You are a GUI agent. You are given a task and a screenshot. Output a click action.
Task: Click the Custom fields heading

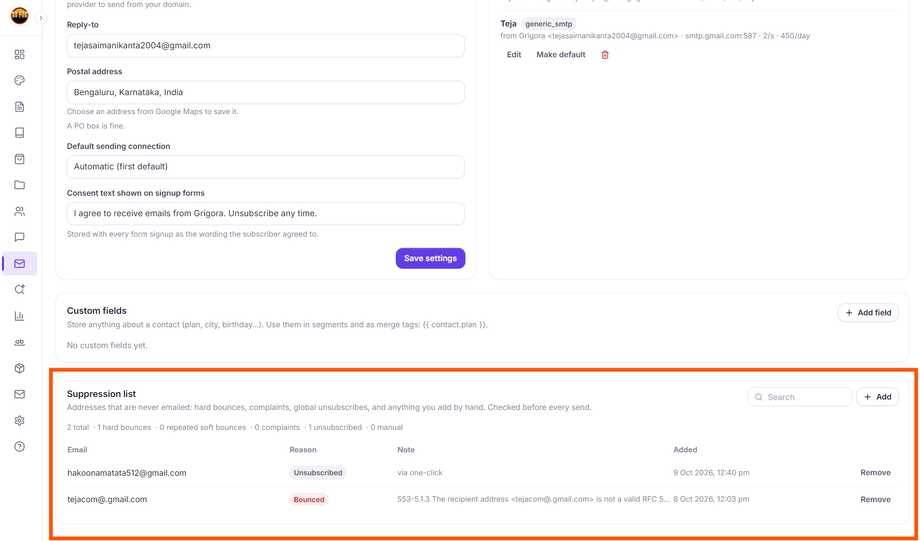(x=97, y=310)
